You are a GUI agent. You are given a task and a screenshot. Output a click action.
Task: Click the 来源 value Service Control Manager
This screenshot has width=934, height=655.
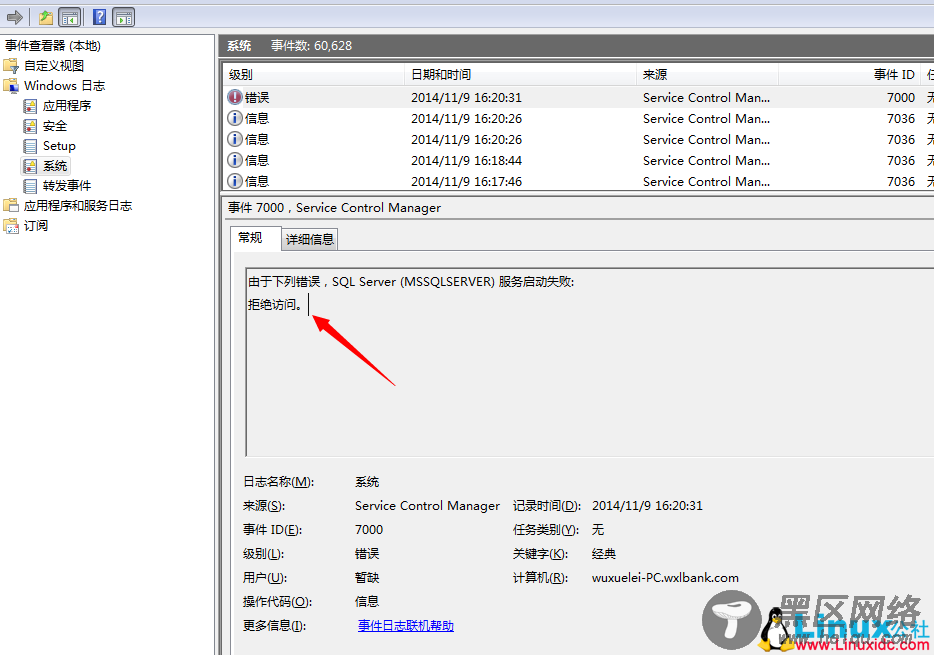[428, 506]
